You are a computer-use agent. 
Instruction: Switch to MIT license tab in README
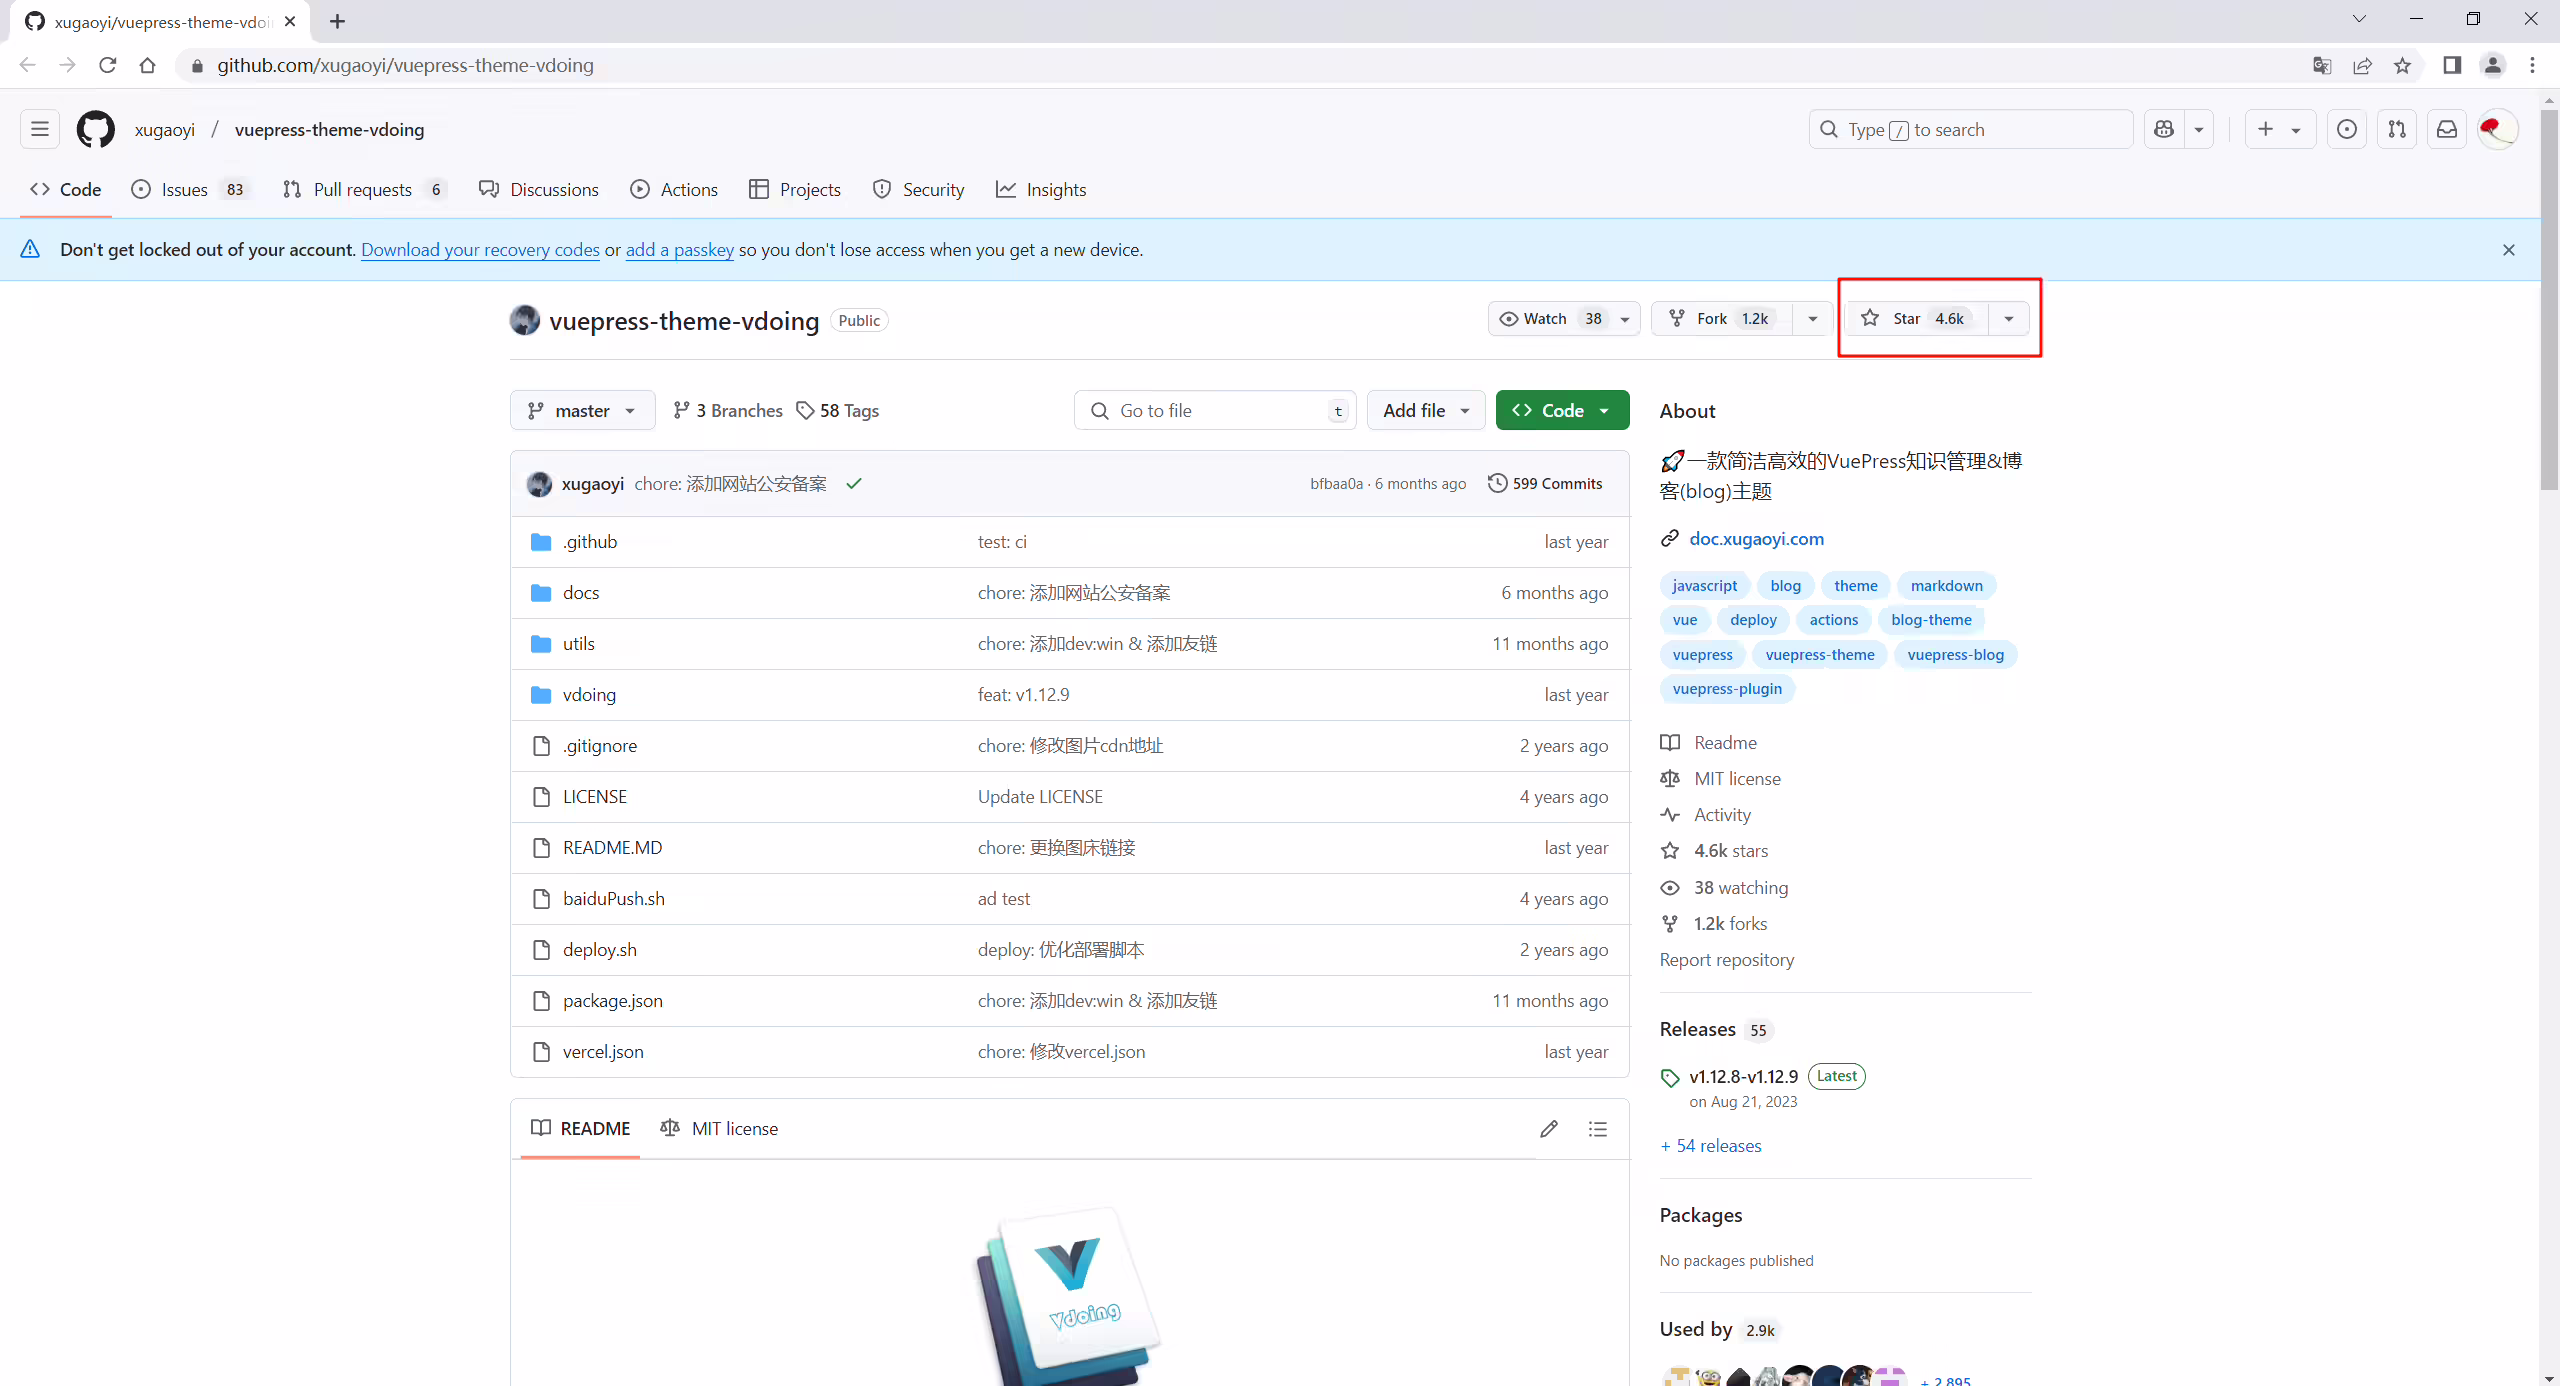coord(719,1128)
